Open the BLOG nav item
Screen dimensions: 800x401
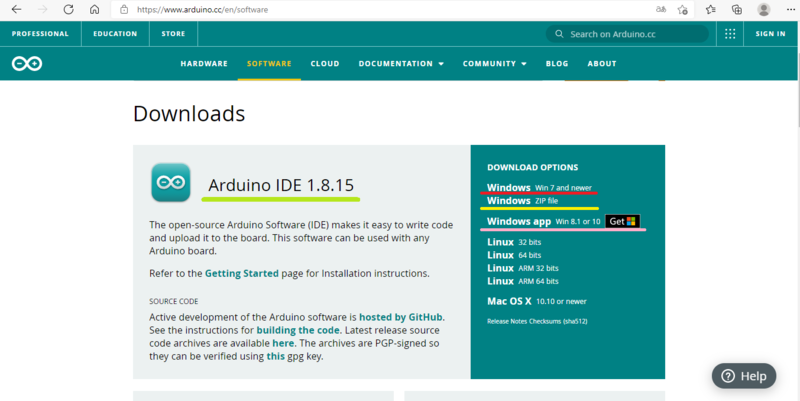pos(557,63)
